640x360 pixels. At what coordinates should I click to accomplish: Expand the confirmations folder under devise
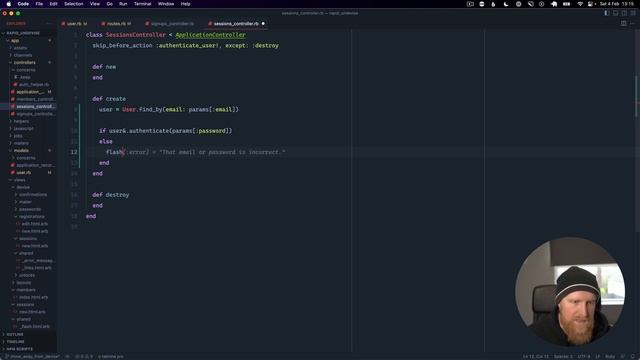(x=33, y=195)
